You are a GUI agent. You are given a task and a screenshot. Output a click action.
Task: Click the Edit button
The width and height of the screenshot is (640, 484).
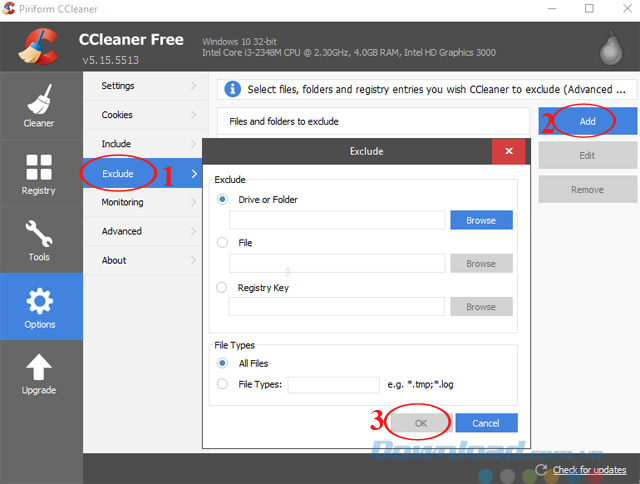(x=587, y=155)
